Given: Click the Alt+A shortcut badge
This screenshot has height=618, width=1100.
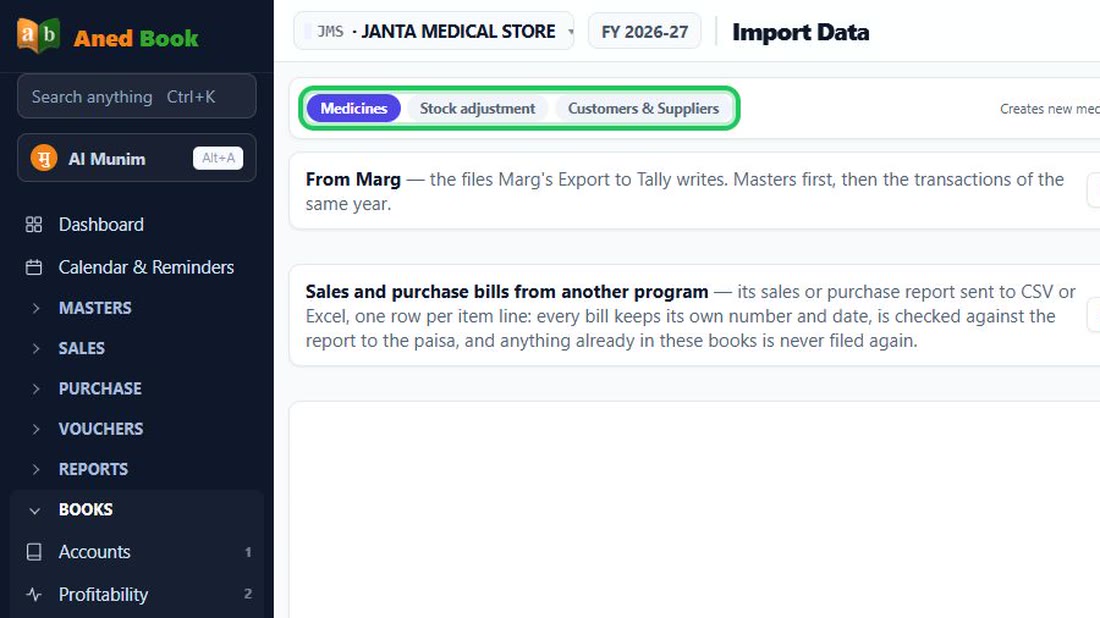Looking at the screenshot, I should (x=218, y=158).
